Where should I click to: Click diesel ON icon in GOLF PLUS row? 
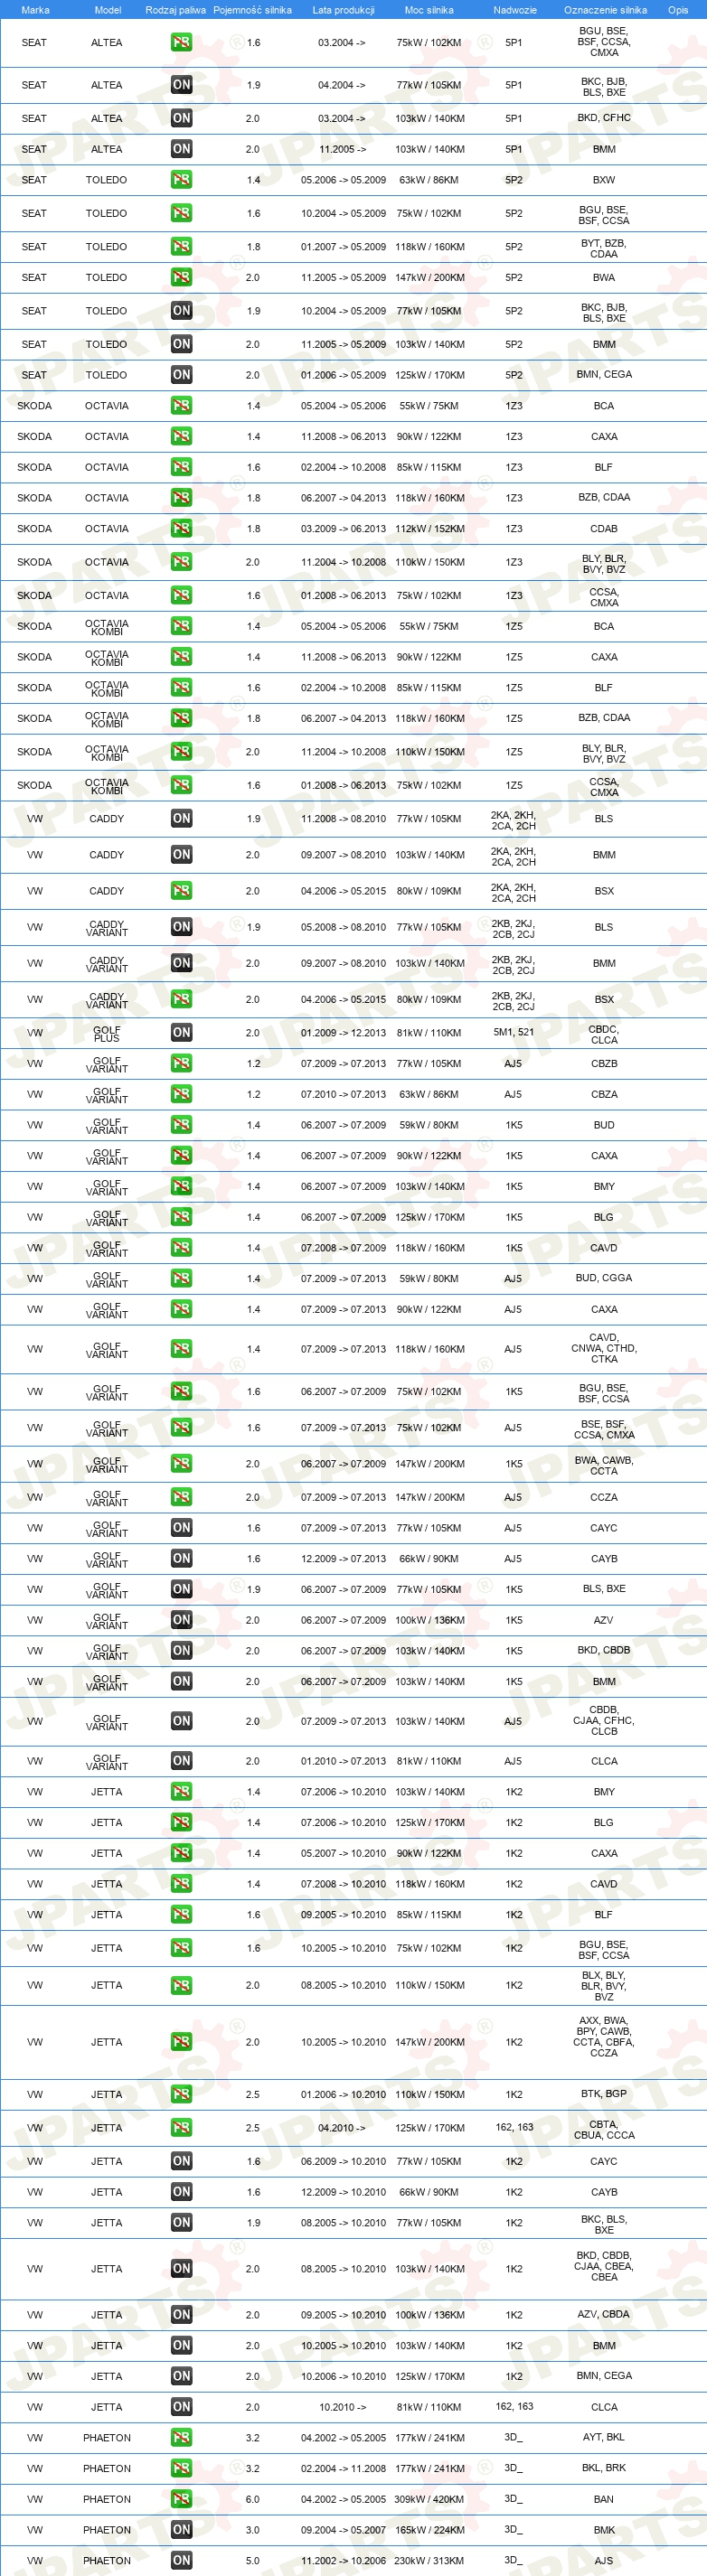pyautogui.click(x=181, y=1033)
